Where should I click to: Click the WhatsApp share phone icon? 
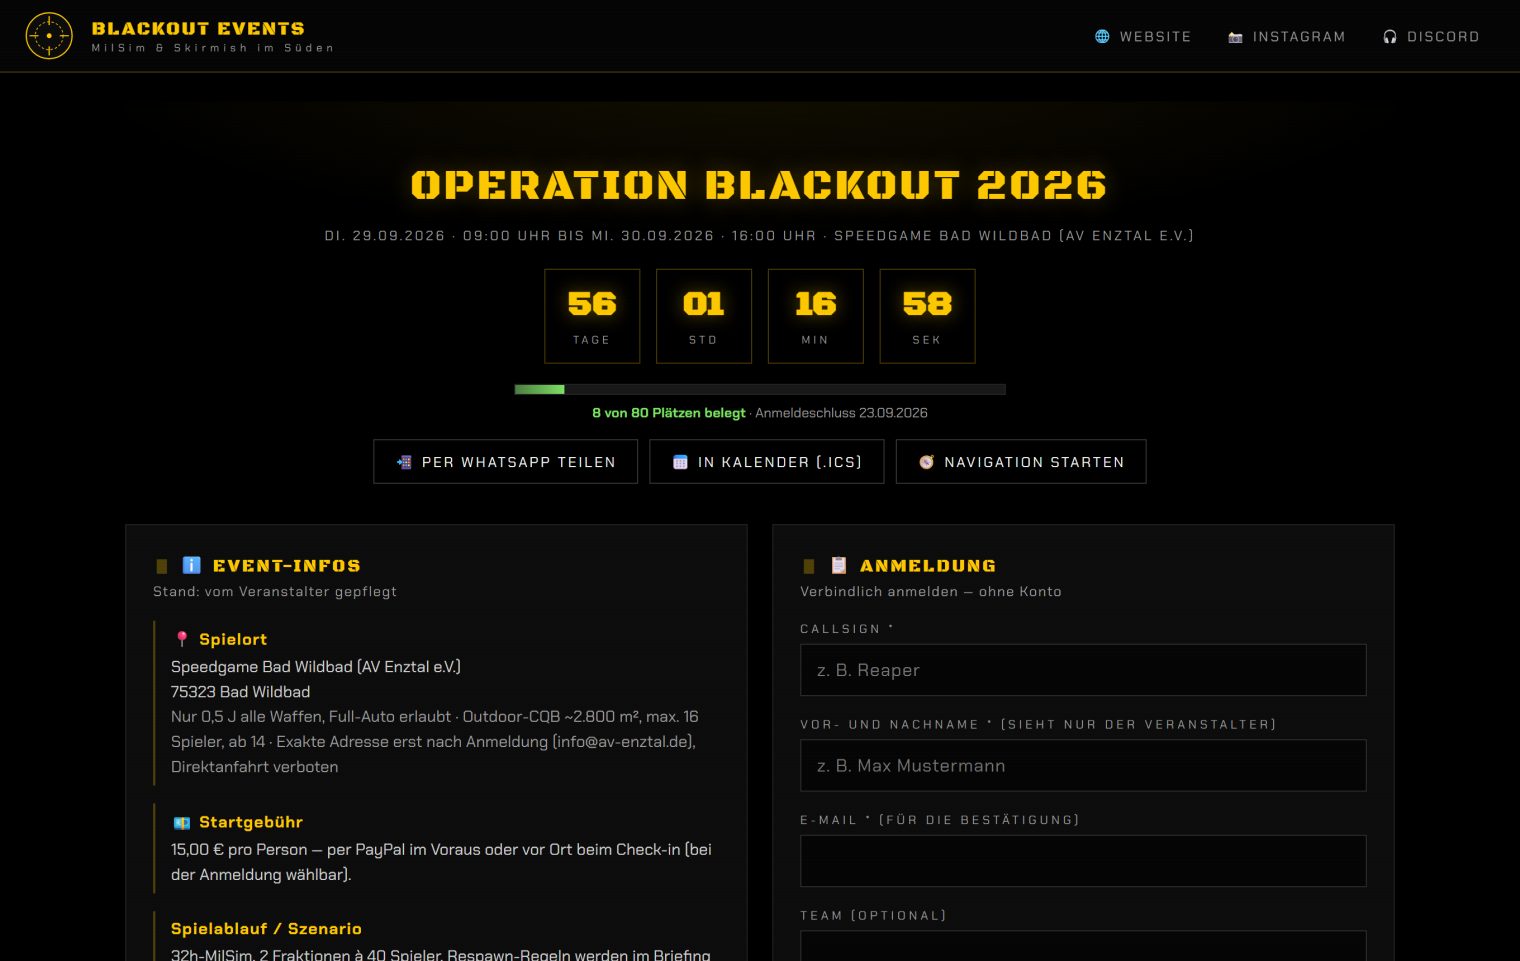(x=404, y=462)
